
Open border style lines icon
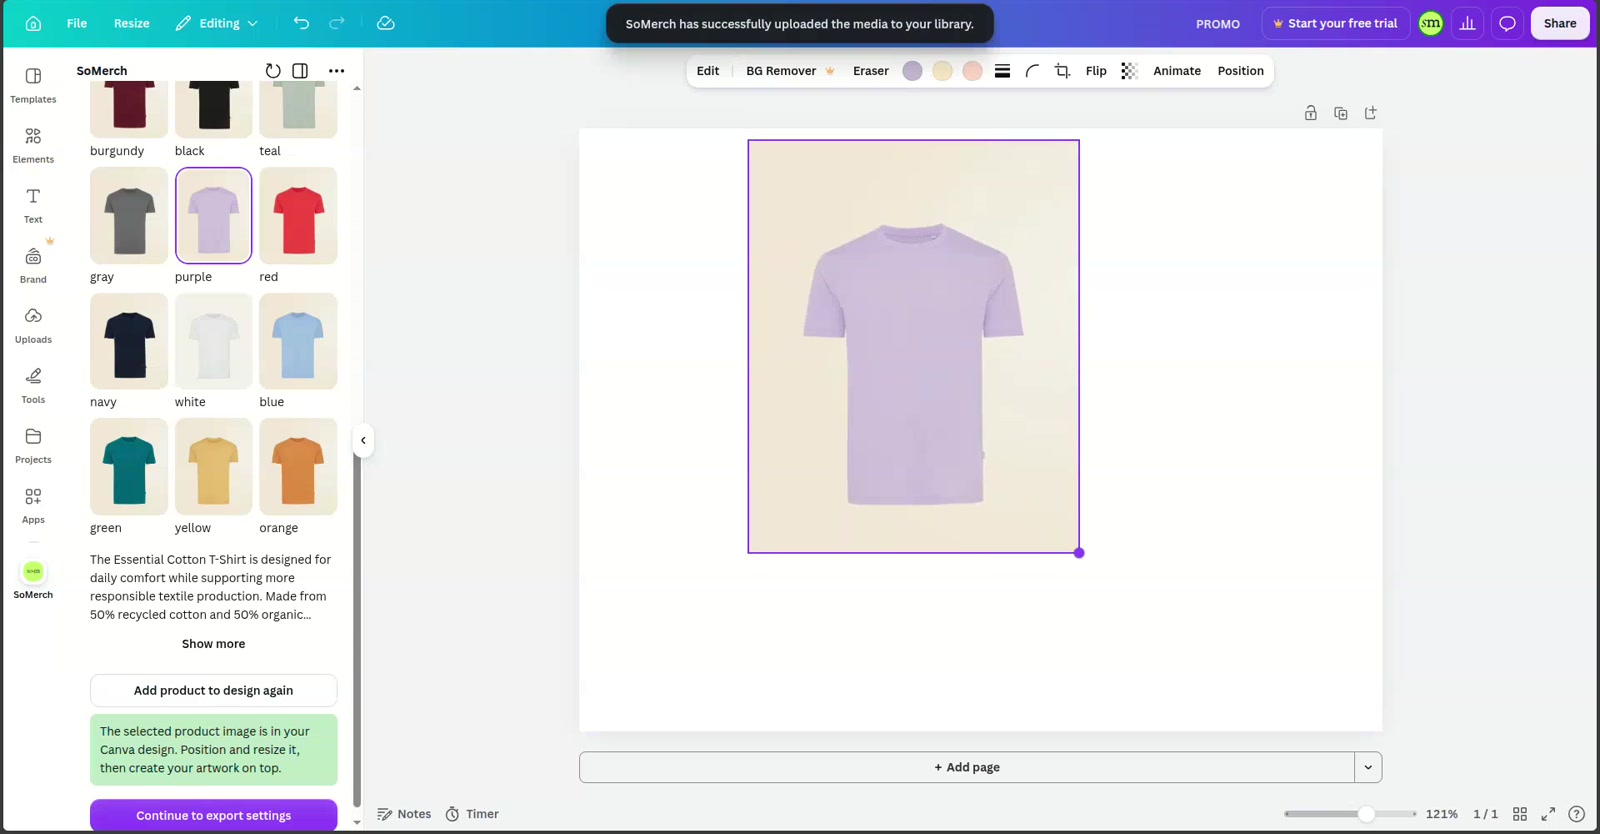(1002, 71)
